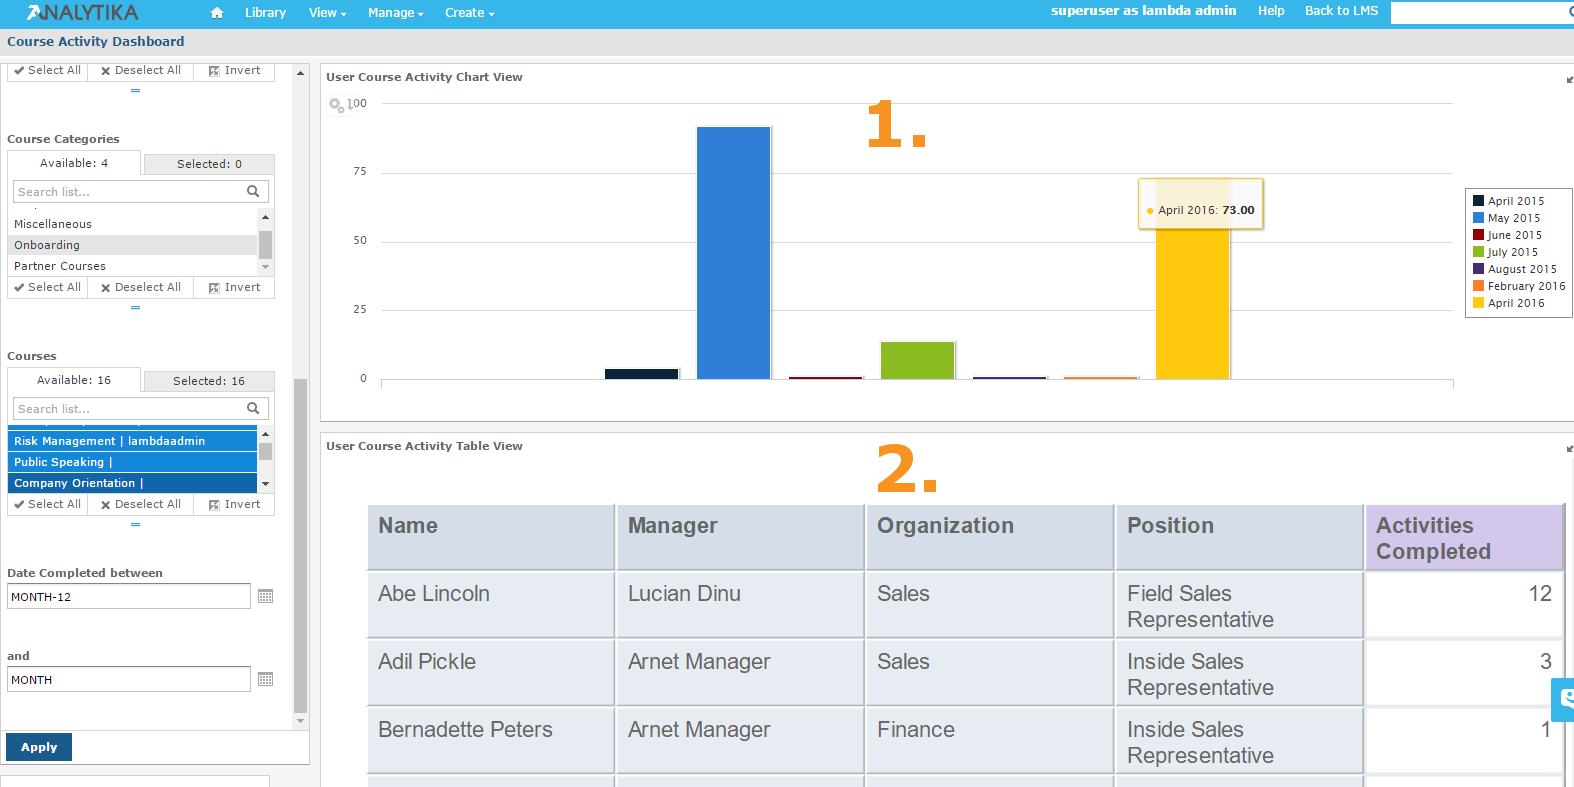
Task: Click the search magnifier in Course Categories
Action: [253, 191]
